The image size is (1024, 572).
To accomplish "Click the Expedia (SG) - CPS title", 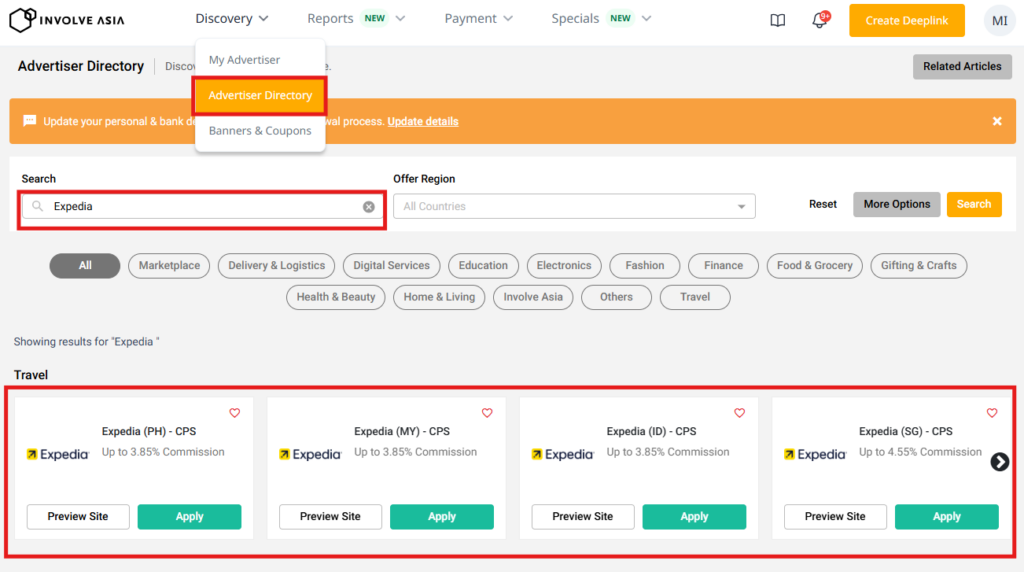I will coord(905,432).
